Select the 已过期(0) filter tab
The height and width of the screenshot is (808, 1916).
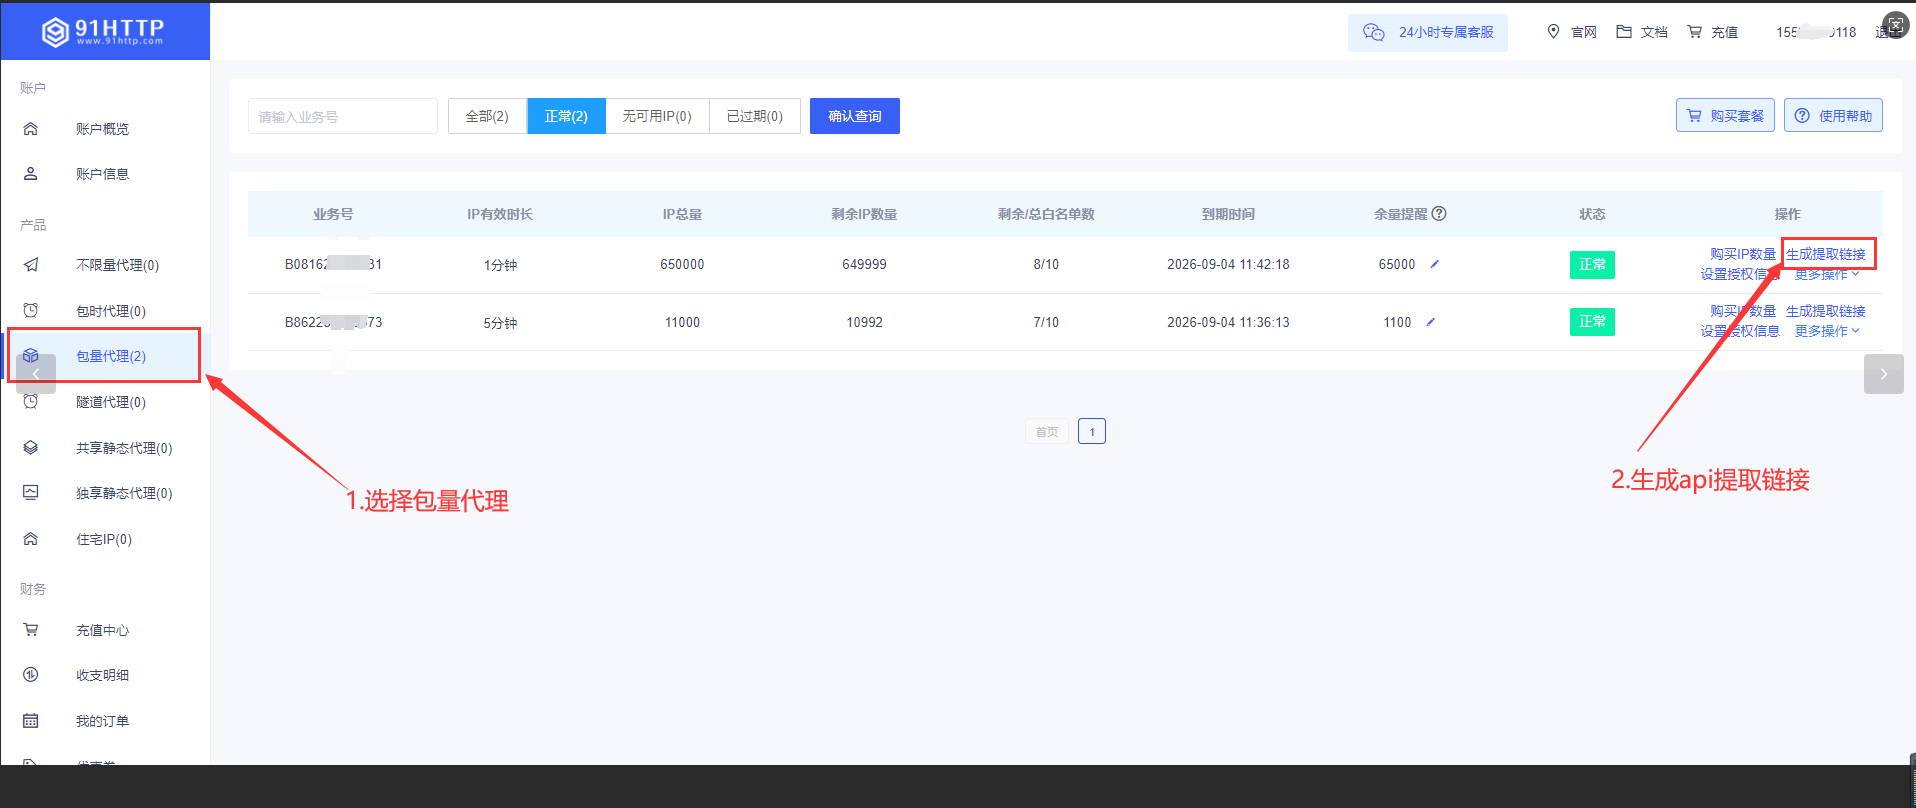pyautogui.click(x=754, y=116)
